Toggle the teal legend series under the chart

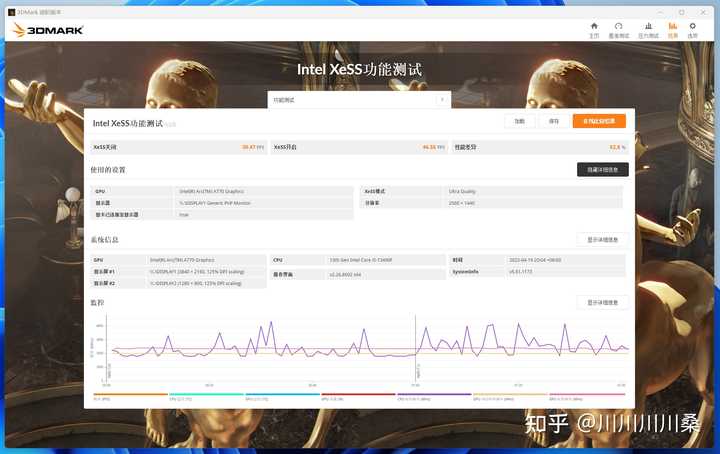click(x=206, y=396)
